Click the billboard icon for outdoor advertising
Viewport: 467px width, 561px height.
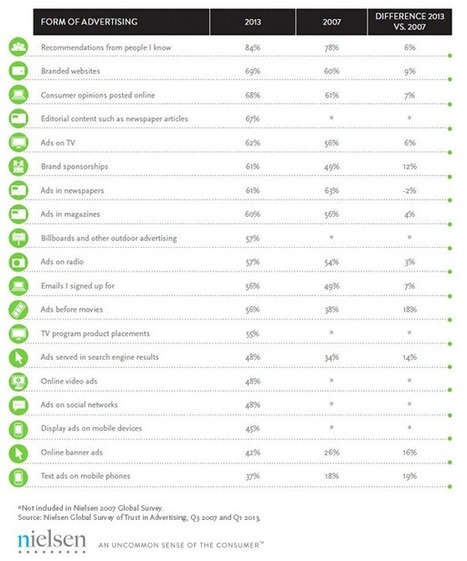tap(18, 238)
